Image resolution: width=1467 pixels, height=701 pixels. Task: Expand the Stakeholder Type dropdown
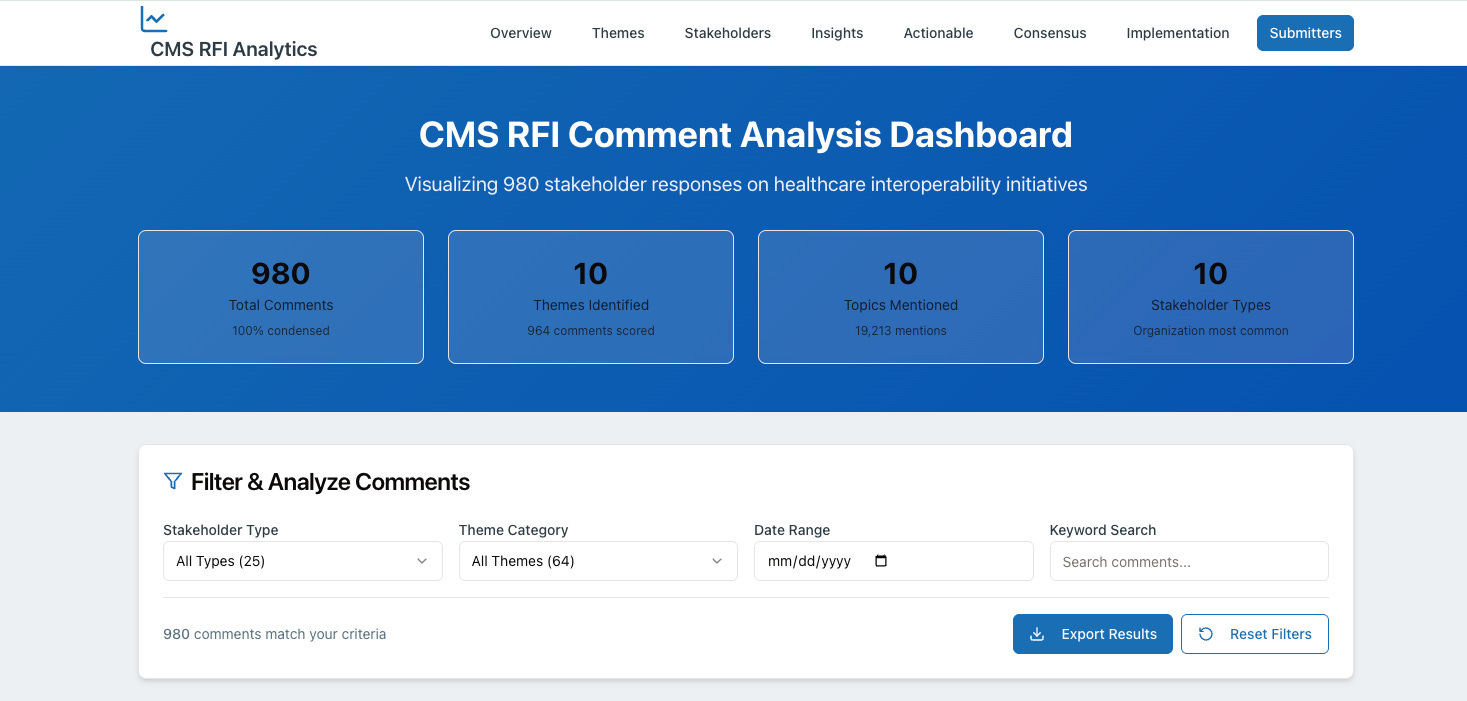[x=303, y=561]
